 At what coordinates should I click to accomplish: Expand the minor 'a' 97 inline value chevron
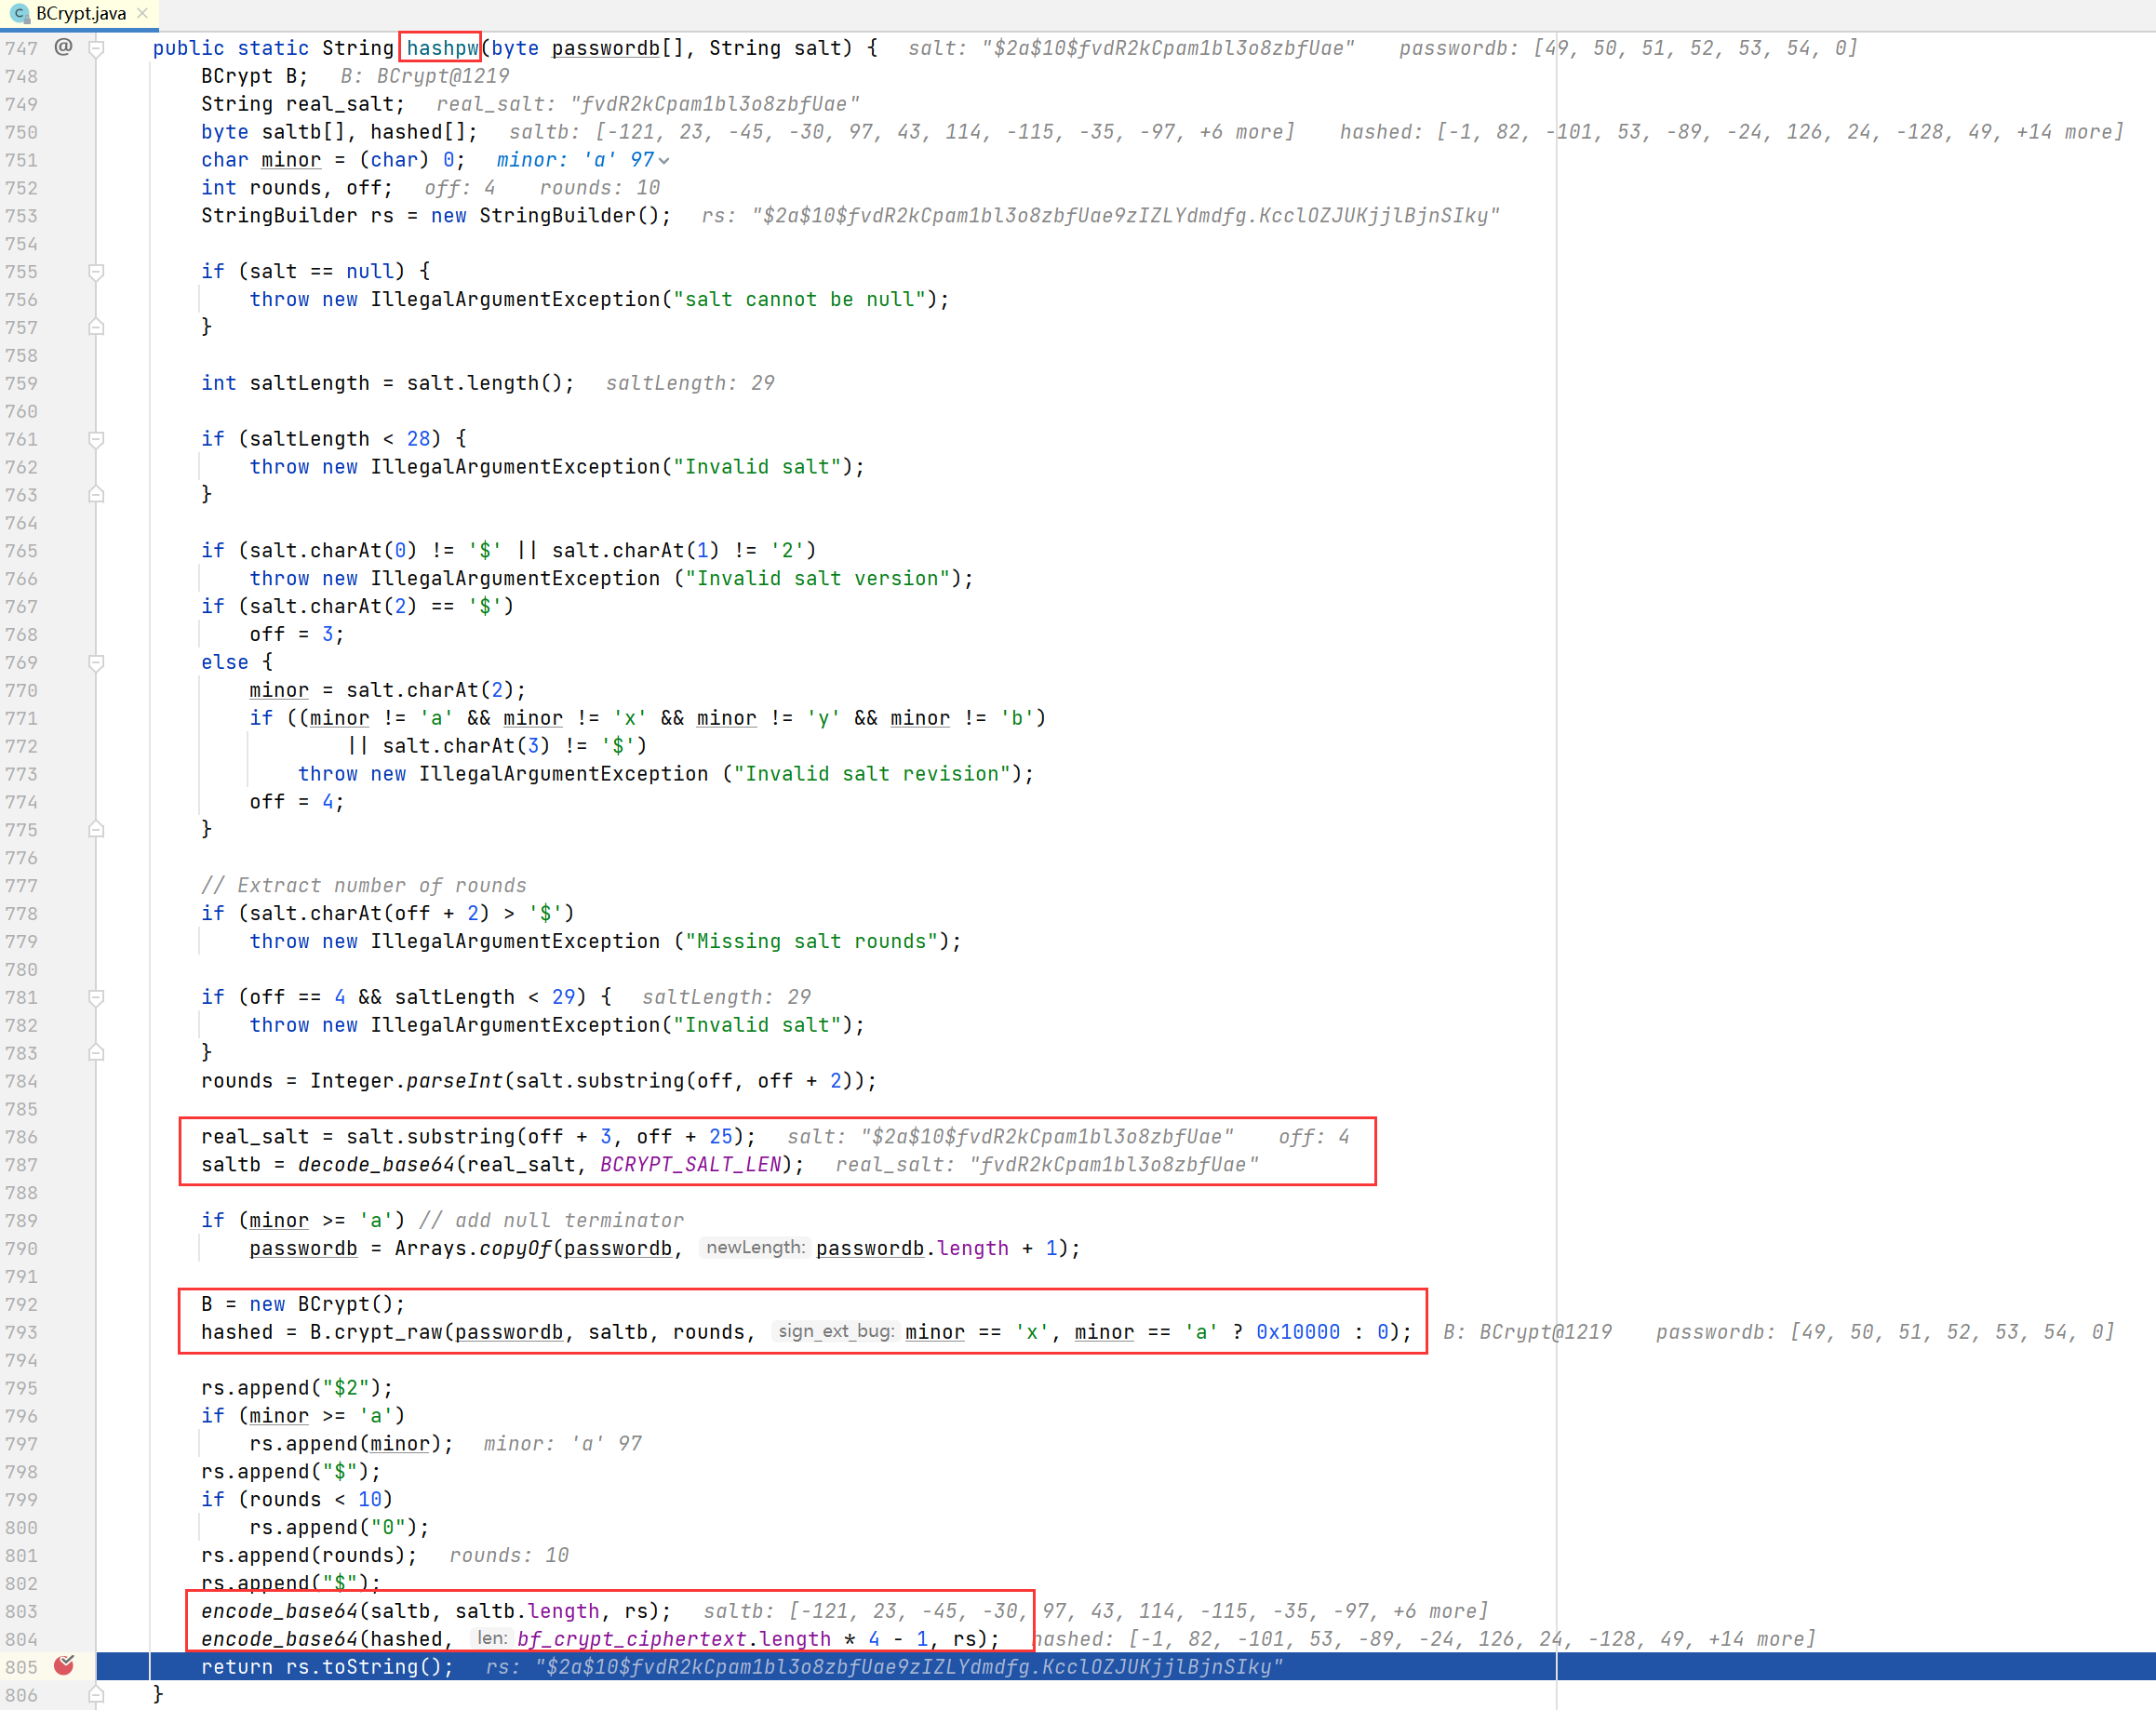pyautogui.click(x=664, y=161)
